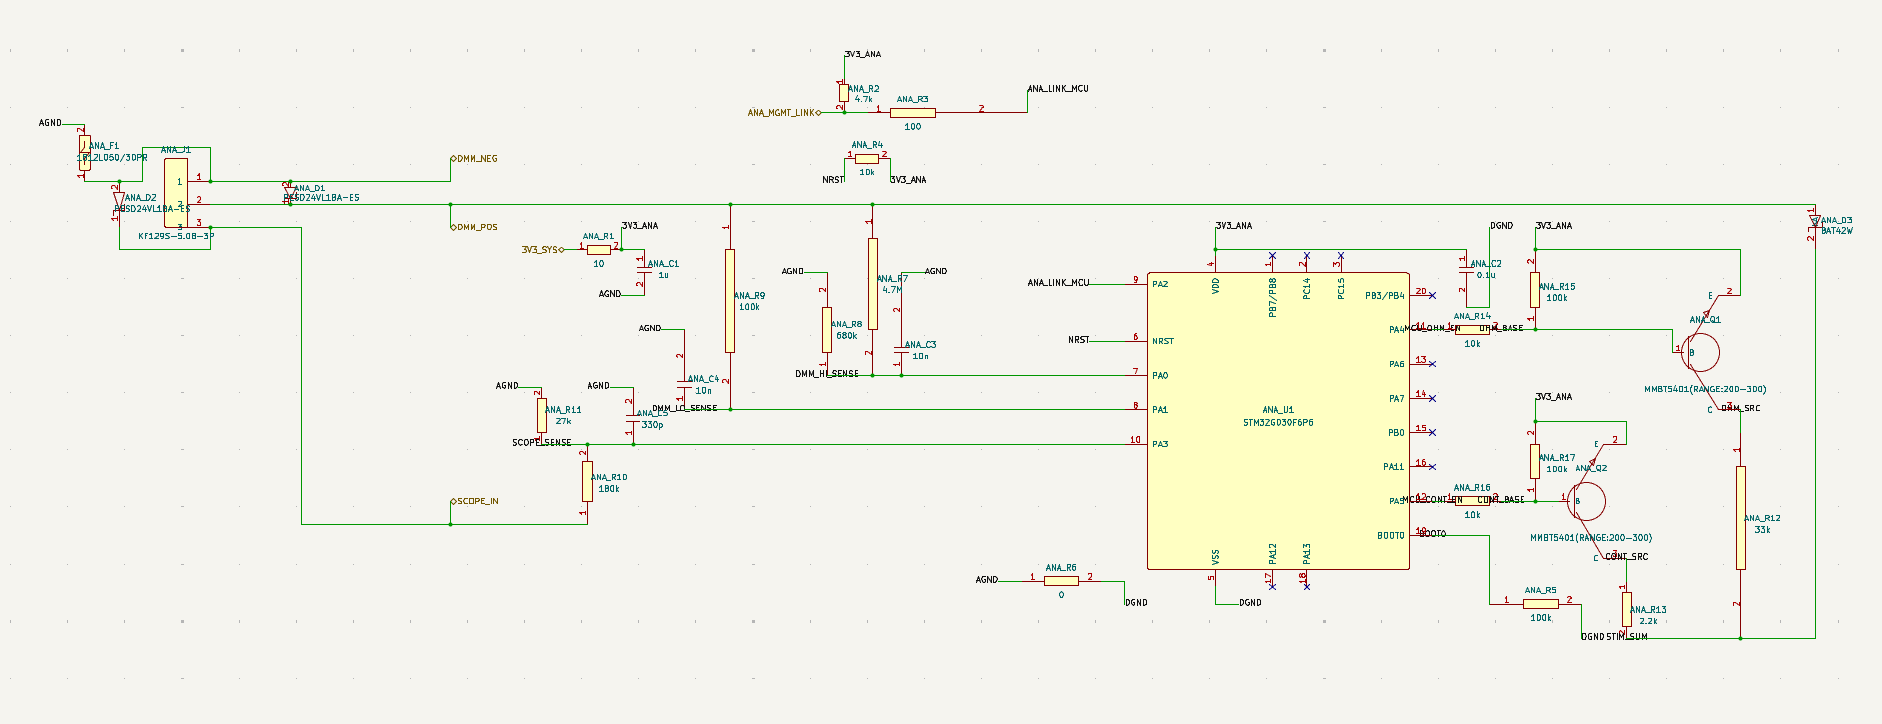The height and width of the screenshot is (724, 1882).
Task: Select the ANA_R9 resistor body
Action: point(730,301)
